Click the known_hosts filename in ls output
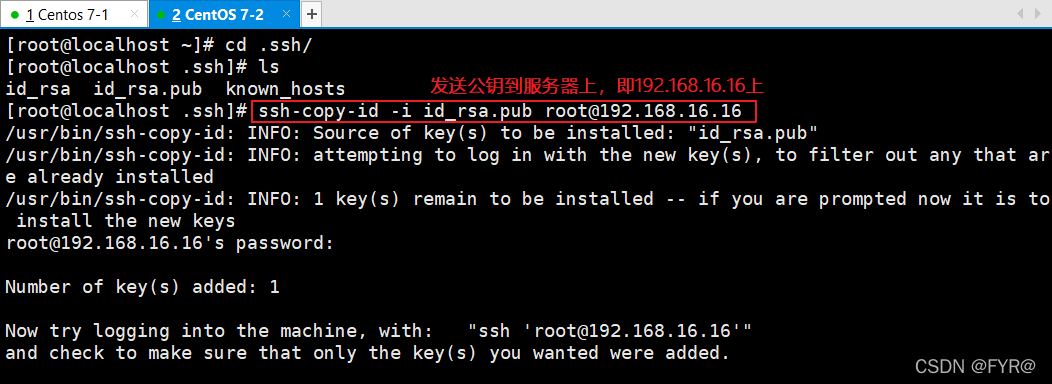 285,89
